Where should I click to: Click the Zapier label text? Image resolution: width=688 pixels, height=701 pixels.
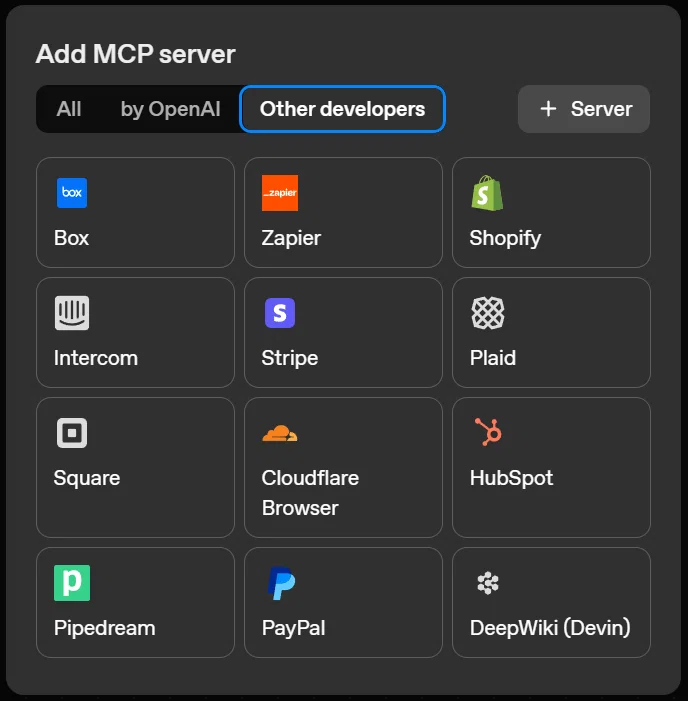tap(291, 238)
